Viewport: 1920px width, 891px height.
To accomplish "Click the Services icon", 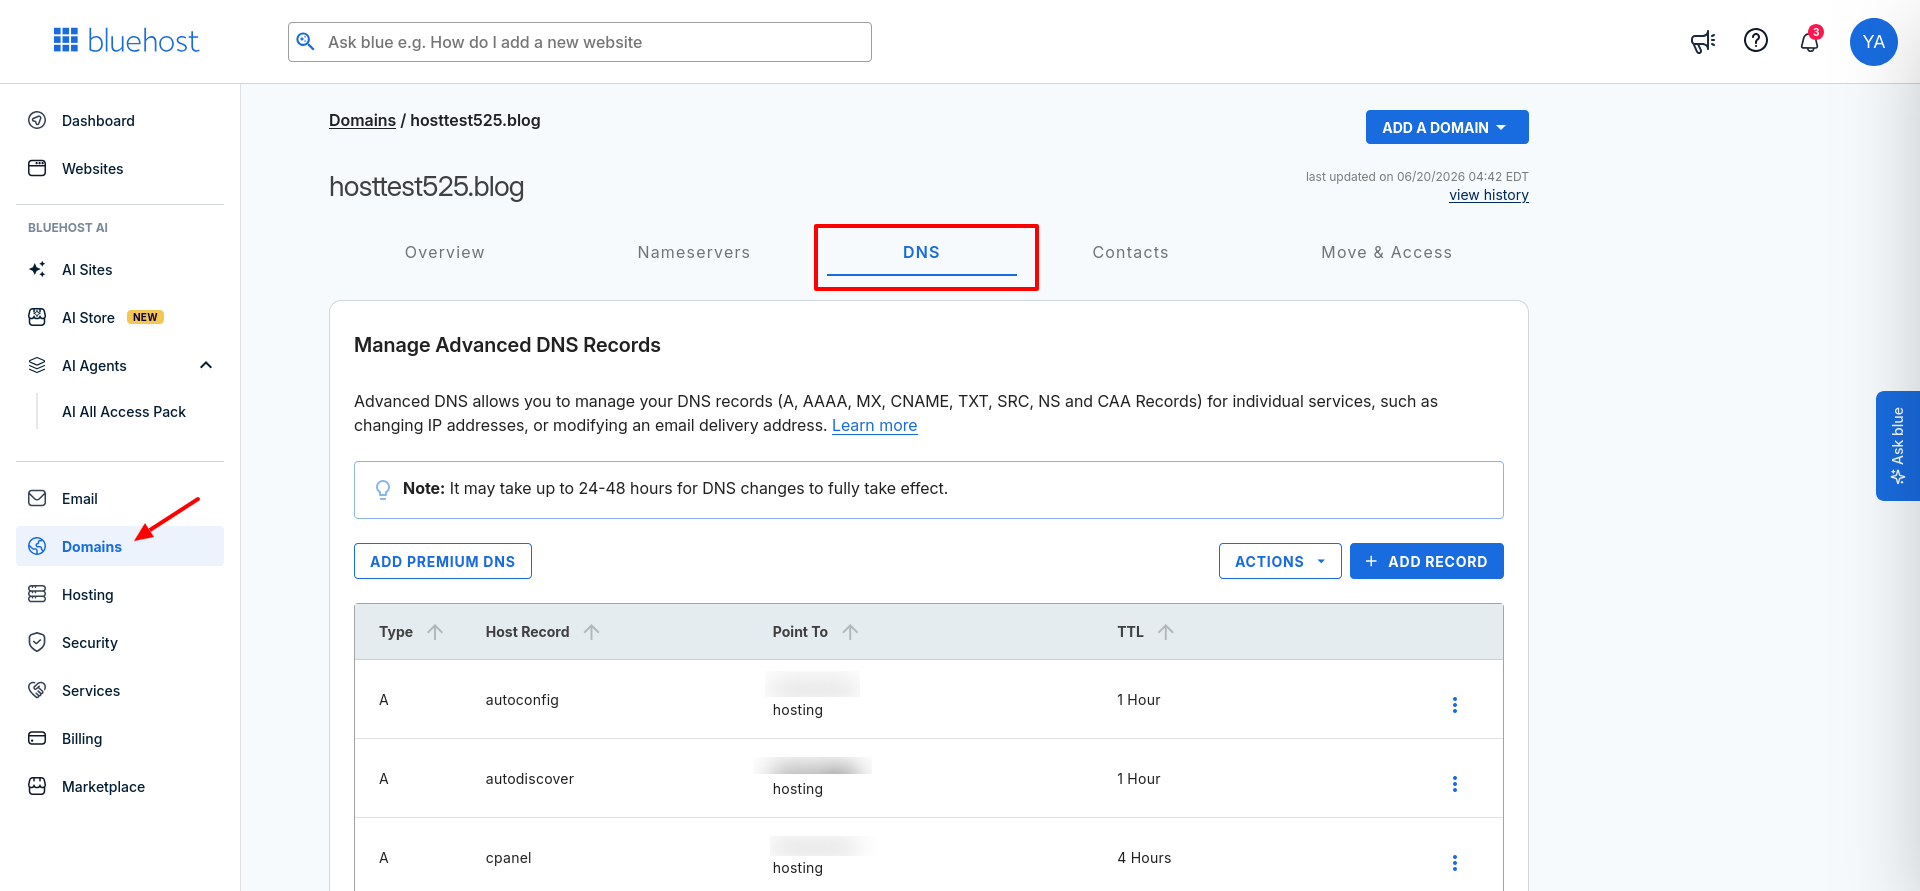I will point(37,690).
